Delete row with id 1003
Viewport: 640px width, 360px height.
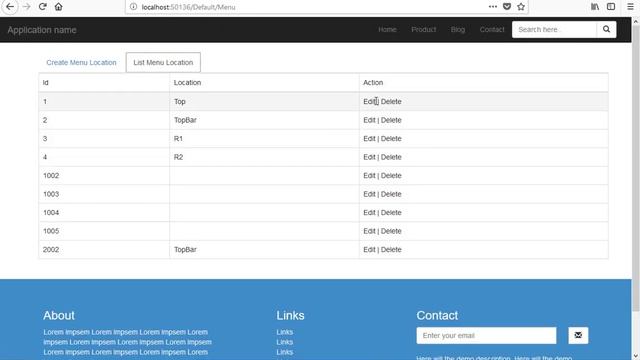pos(391,194)
